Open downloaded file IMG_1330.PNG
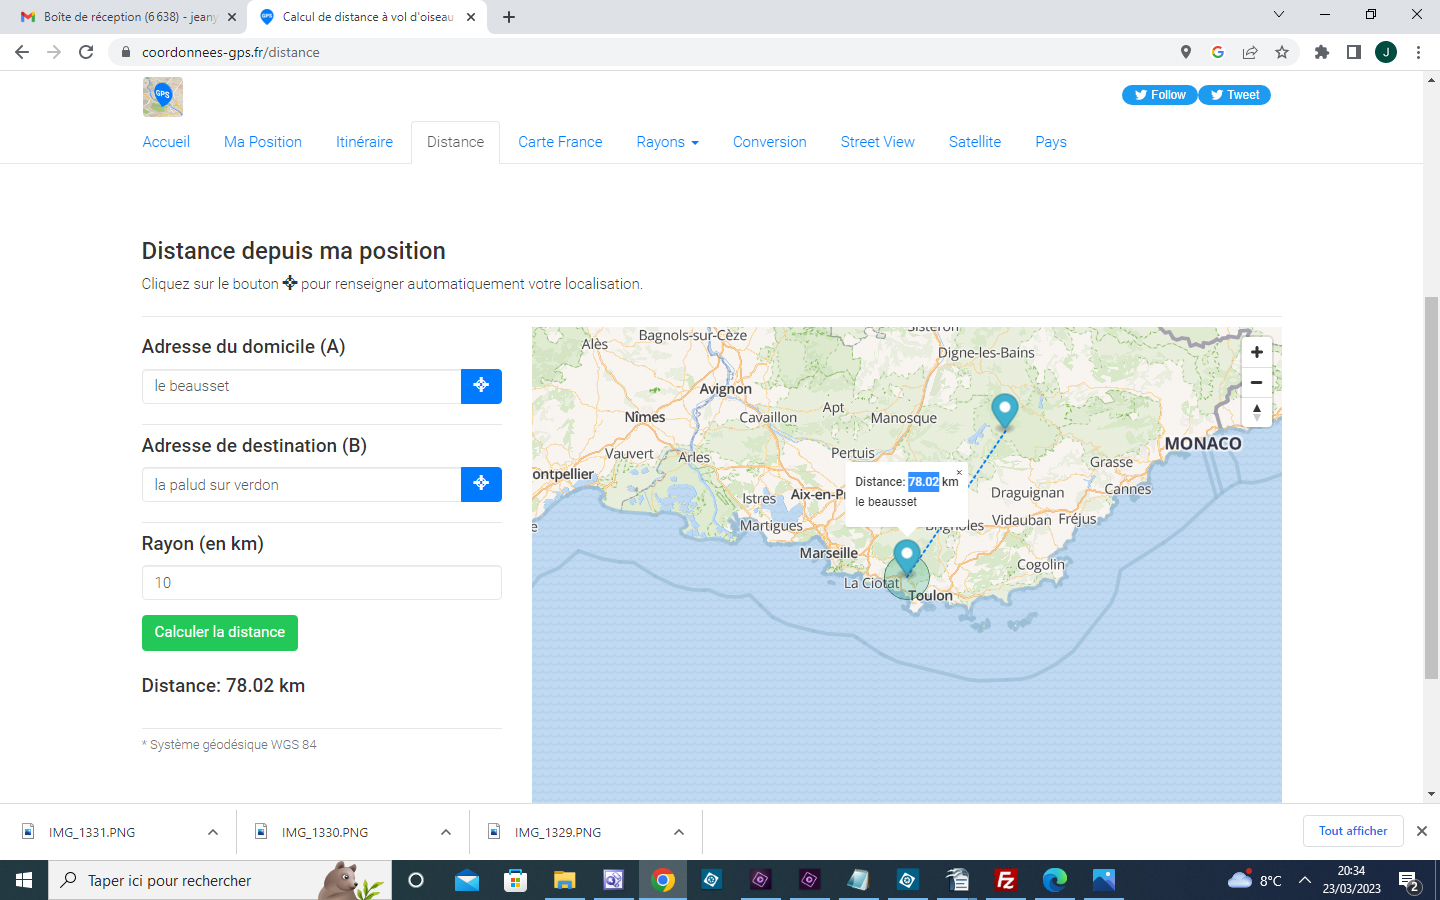Image resolution: width=1440 pixels, height=900 pixels. (325, 832)
